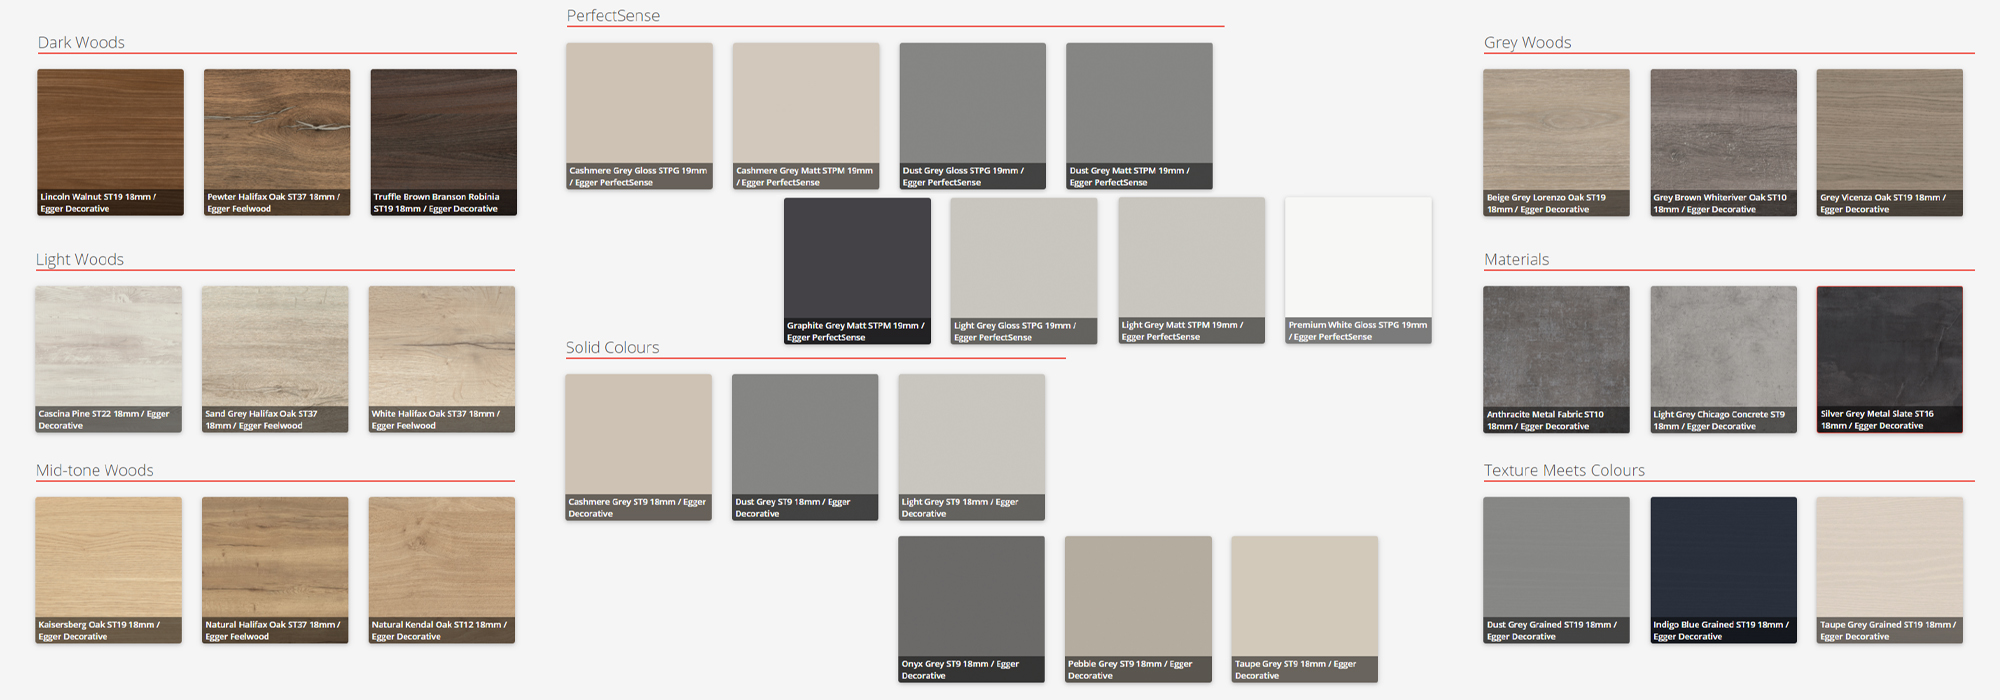Screen dimensions: 2000x700
Task: Pick Taupe Grey Grained ST19 texture
Action: coord(1890,570)
